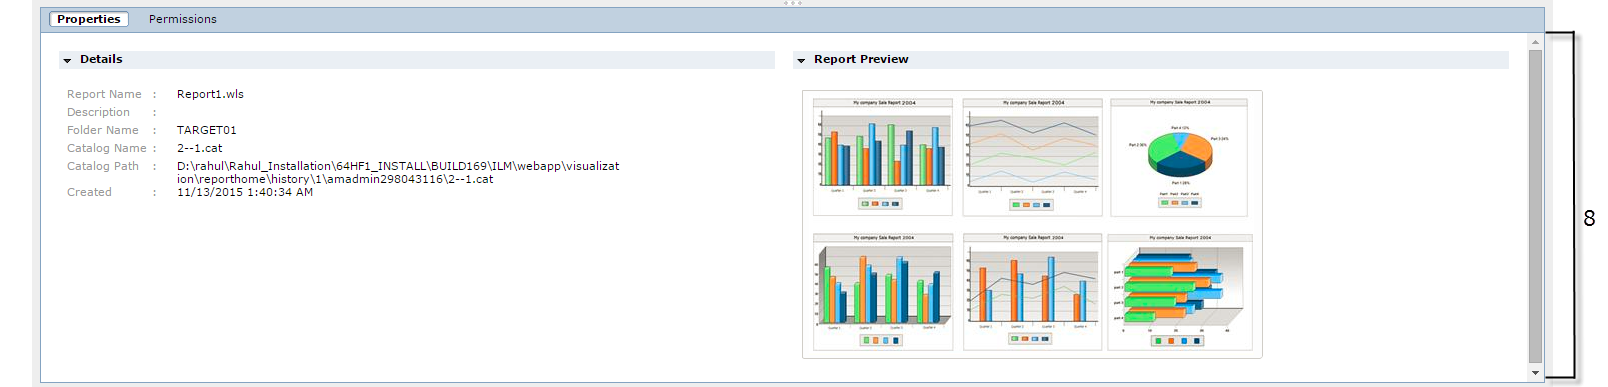Collapse the Details section

pyautogui.click(x=67, y=61)
